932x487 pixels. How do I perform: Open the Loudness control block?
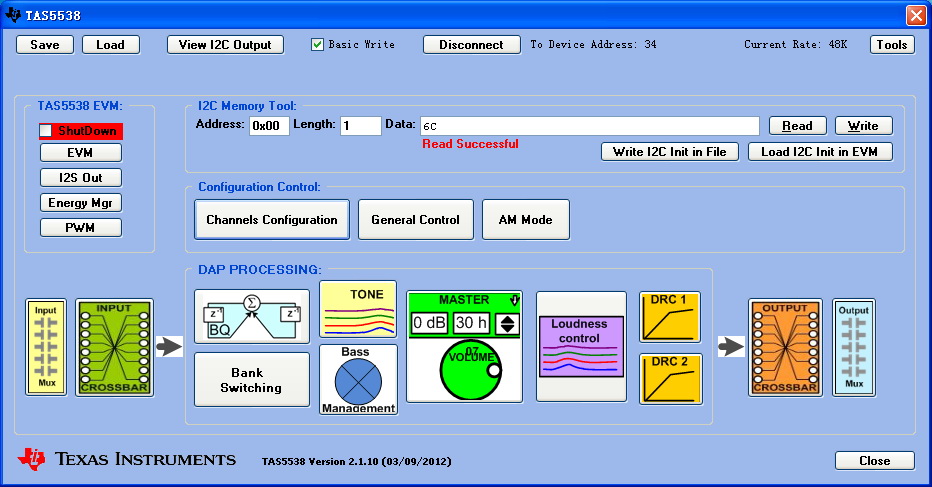pyautogui.click(x=581, y=347)
